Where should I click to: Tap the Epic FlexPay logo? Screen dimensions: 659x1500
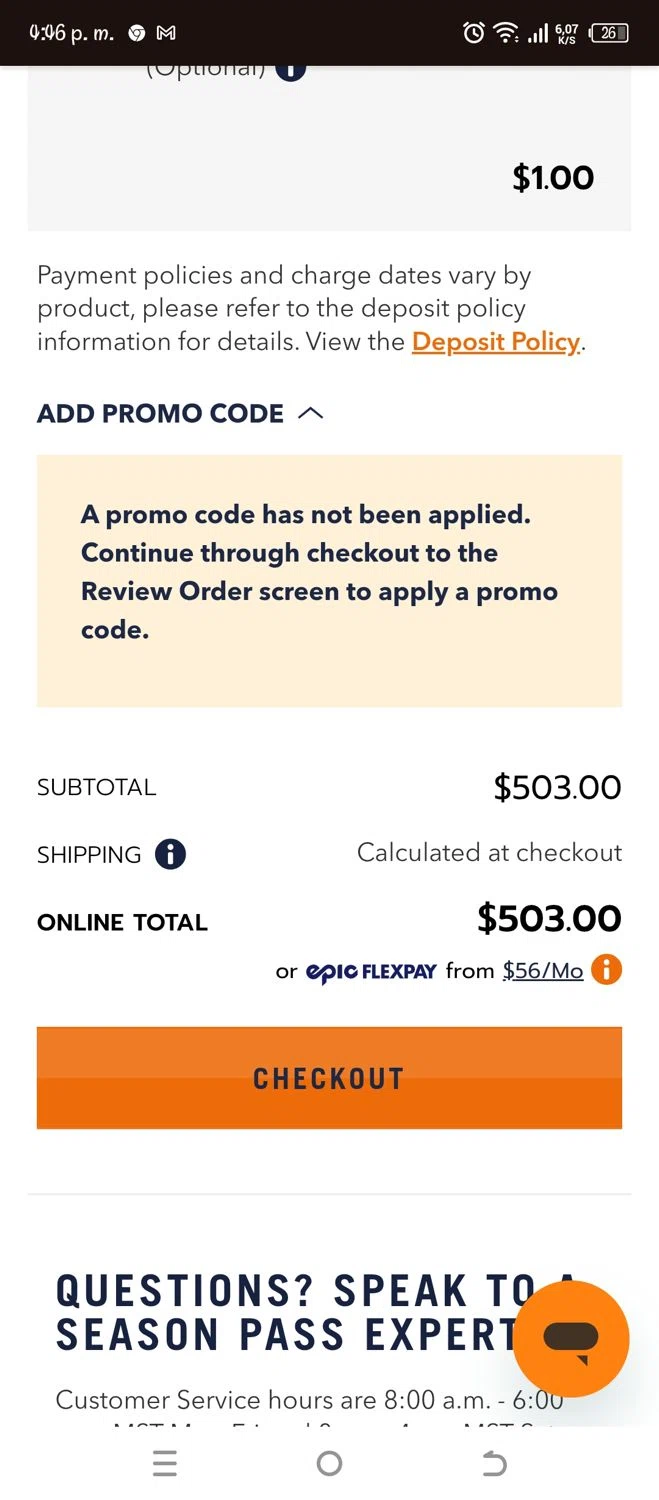[371, 971]
